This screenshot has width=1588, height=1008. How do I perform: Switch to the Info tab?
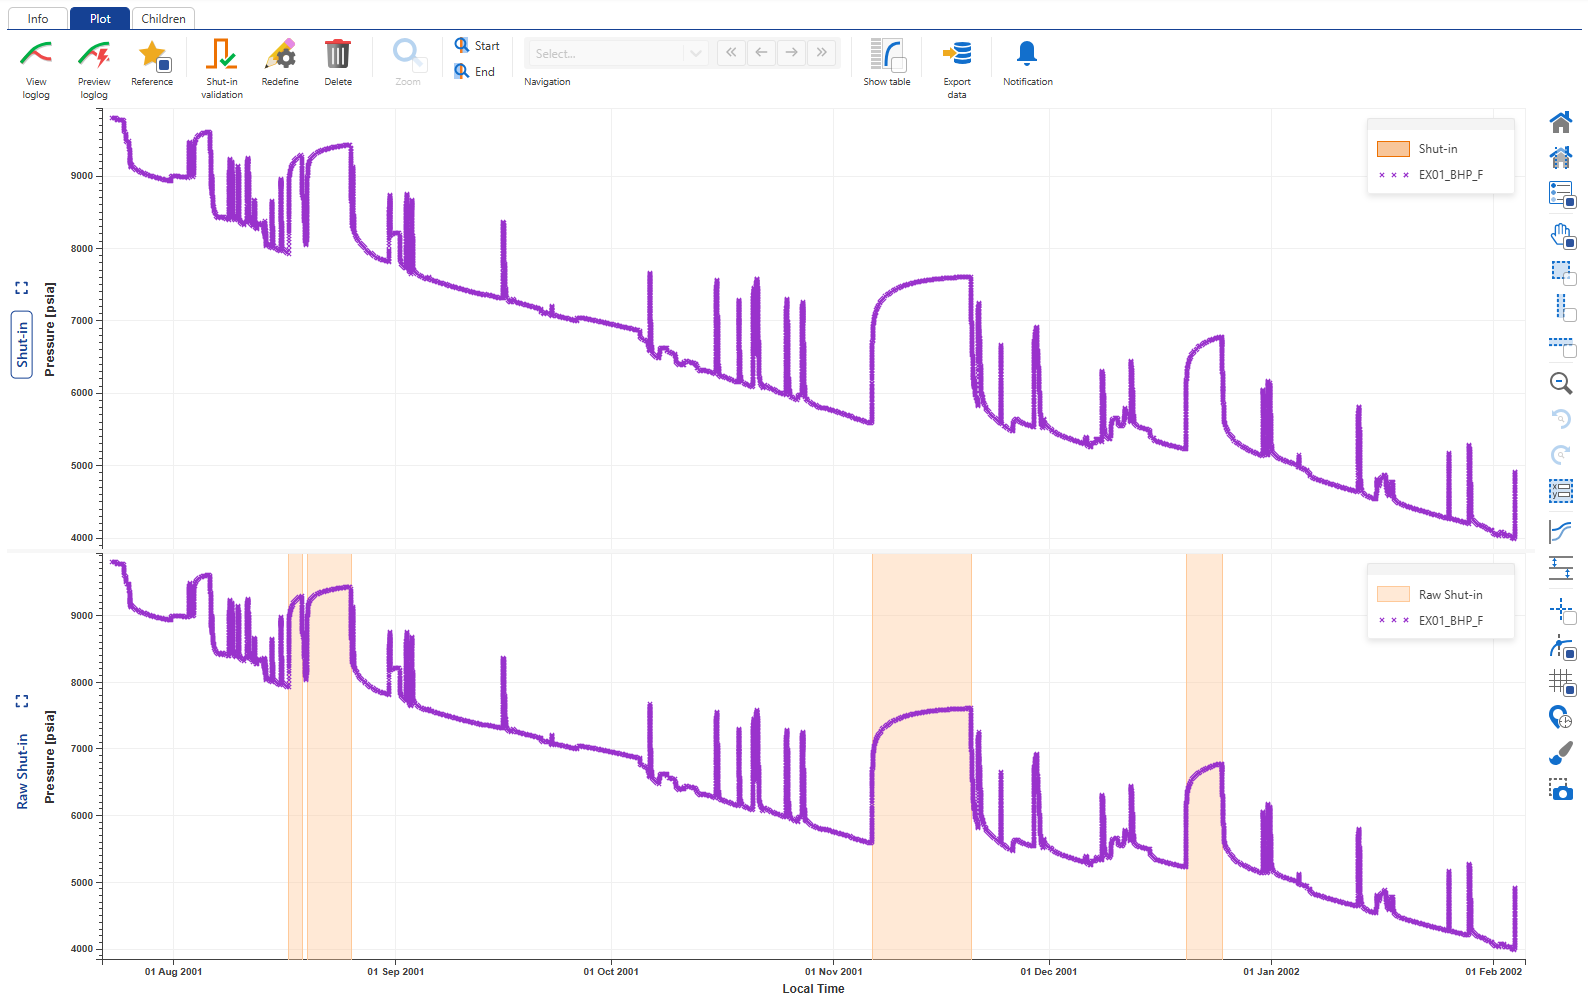point(38,19)
